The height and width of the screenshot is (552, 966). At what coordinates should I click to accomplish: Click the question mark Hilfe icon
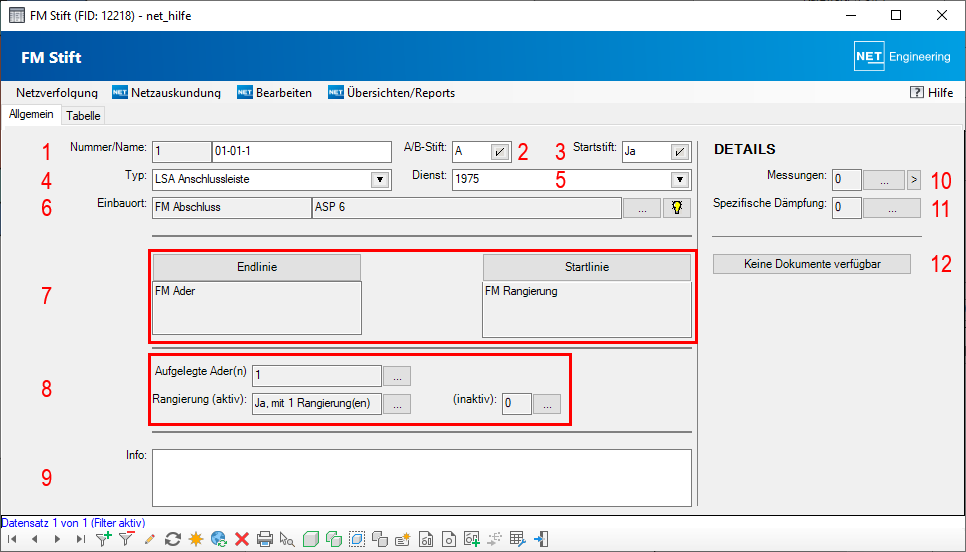916,92
